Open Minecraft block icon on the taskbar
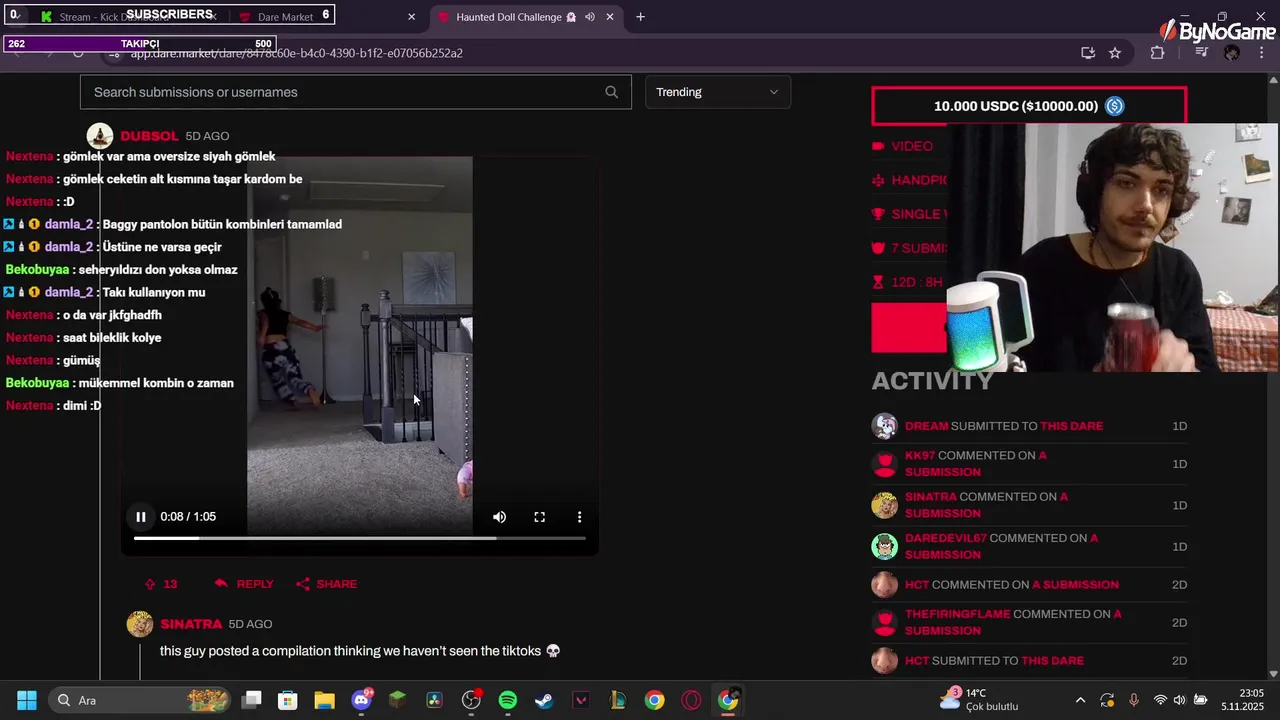This screenshot has width=1280, height=720. pos(398,700)
